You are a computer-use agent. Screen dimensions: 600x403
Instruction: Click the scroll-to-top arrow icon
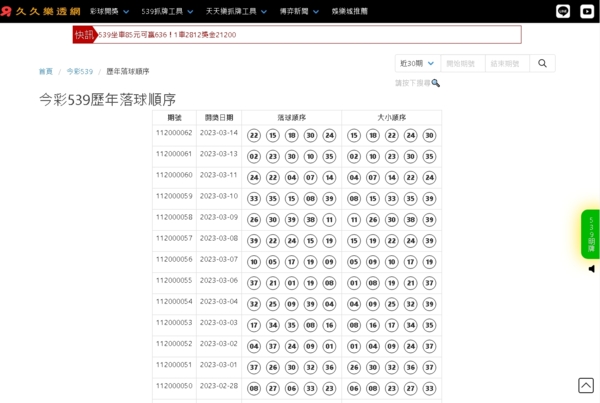tap(586, 385)
